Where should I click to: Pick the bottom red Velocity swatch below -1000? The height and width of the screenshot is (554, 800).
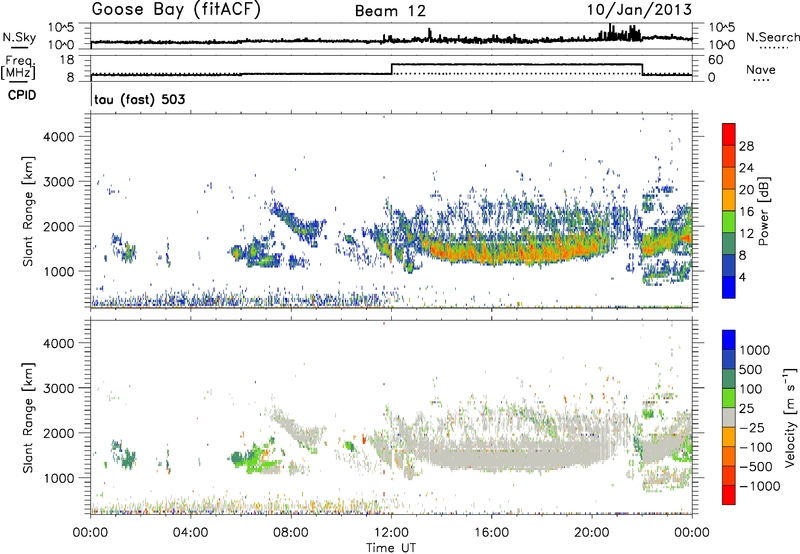pos(729,495)
